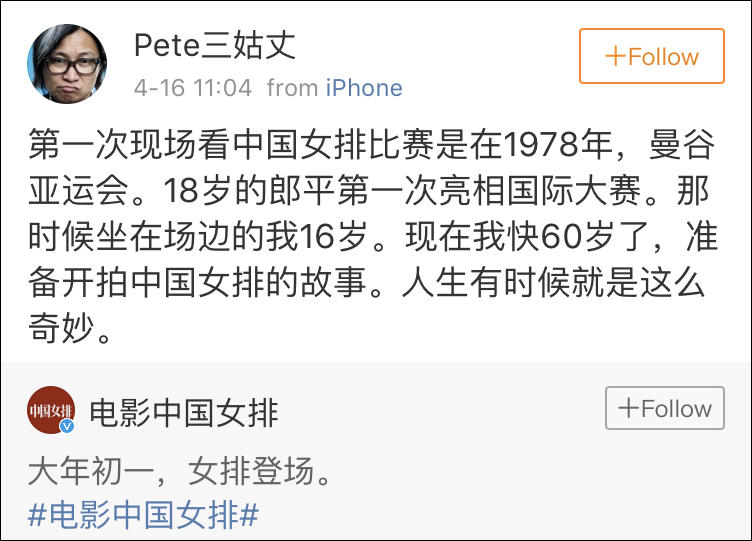Follow 电影中国女排 with the gray button
Viewport: 752px width, 541px height.
click(x=664, y=408)
